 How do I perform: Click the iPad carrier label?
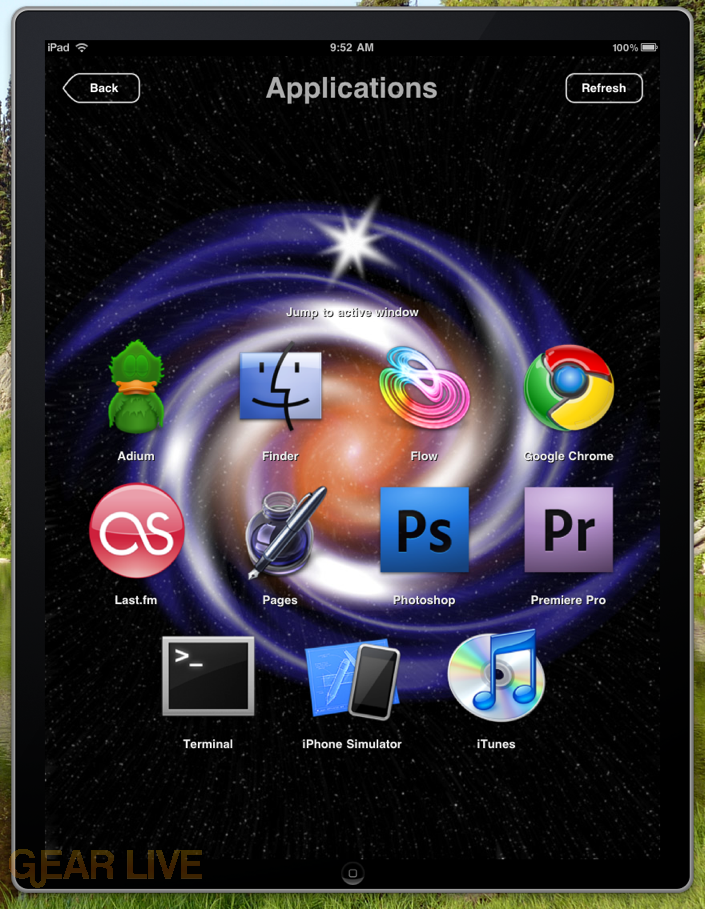(58, 48)
